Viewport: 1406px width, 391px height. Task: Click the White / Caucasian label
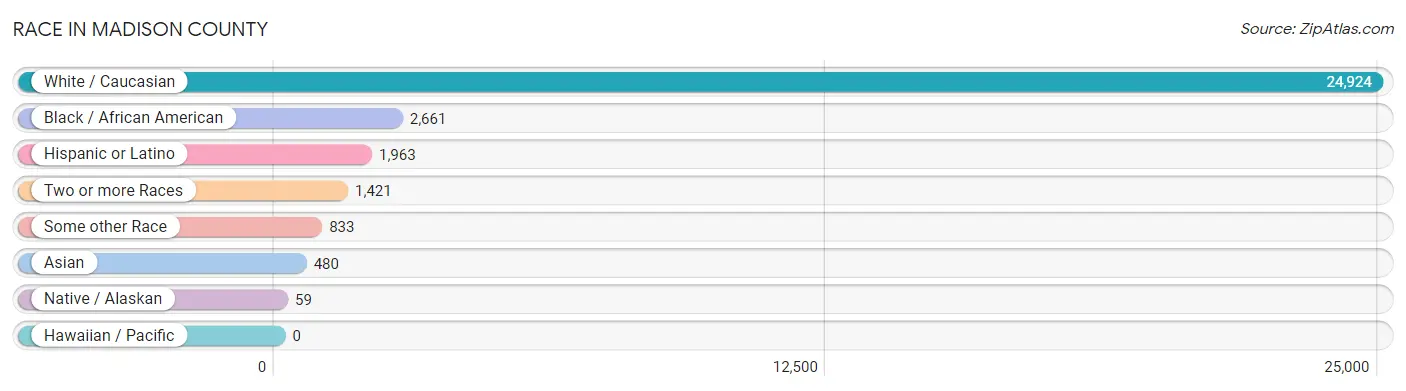tap(109, 82)
